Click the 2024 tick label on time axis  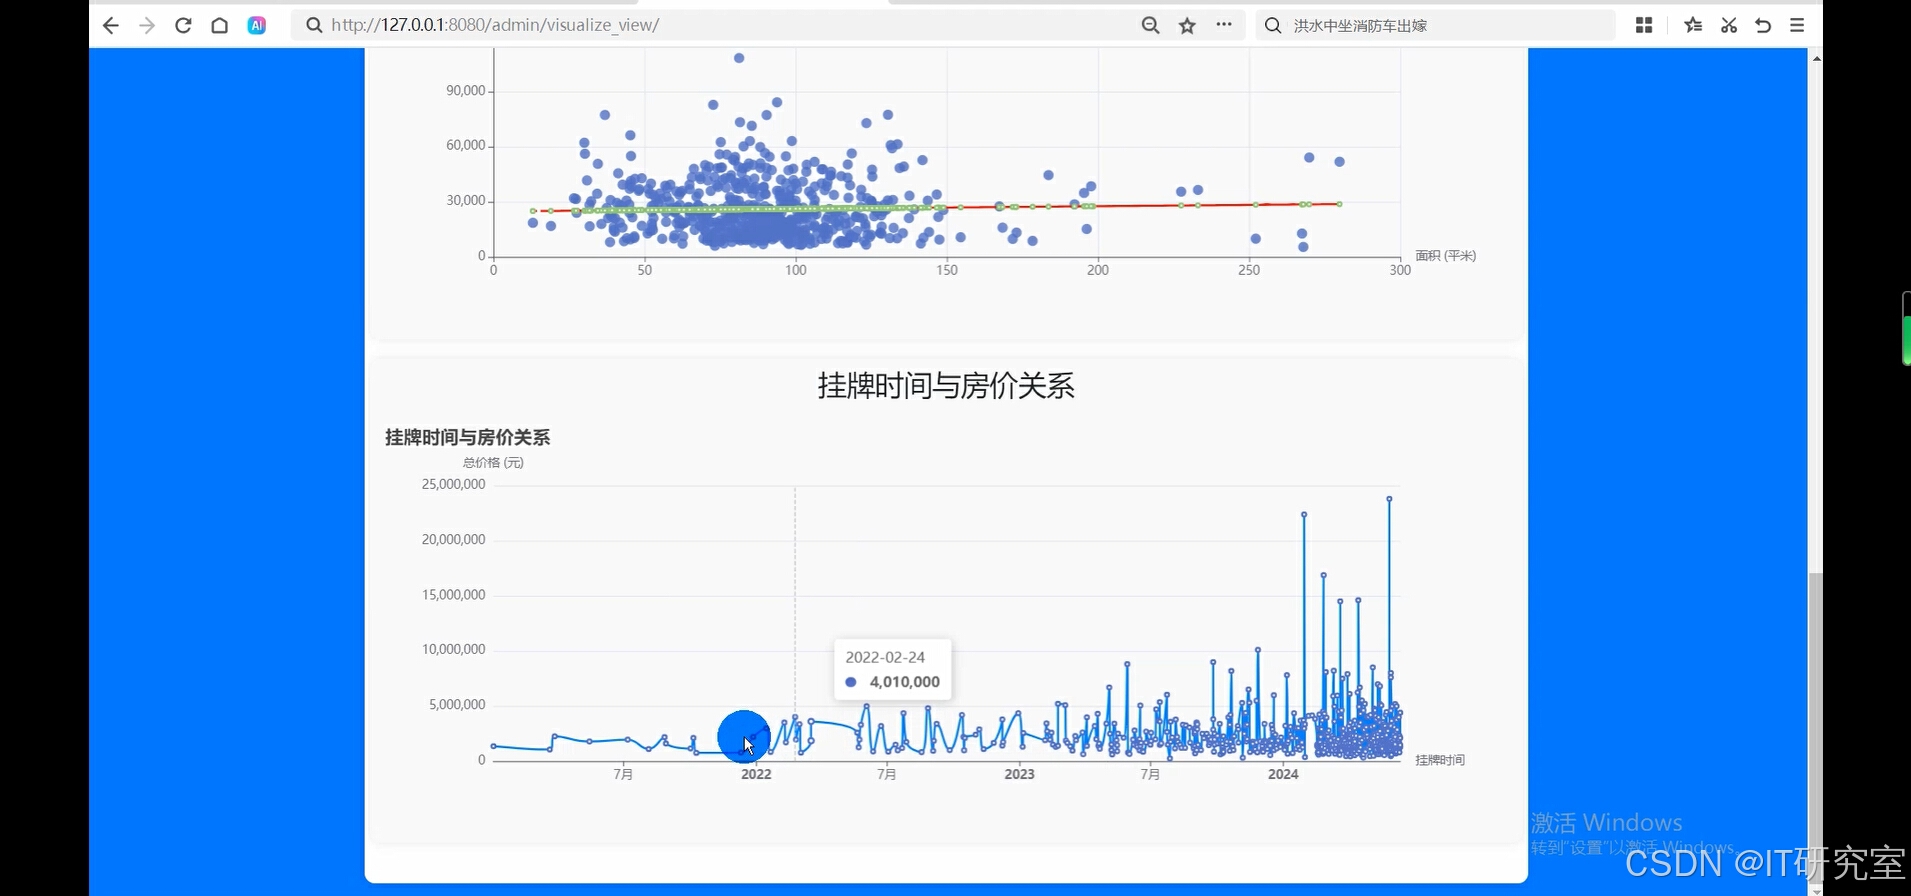(x=1283, y=774)
